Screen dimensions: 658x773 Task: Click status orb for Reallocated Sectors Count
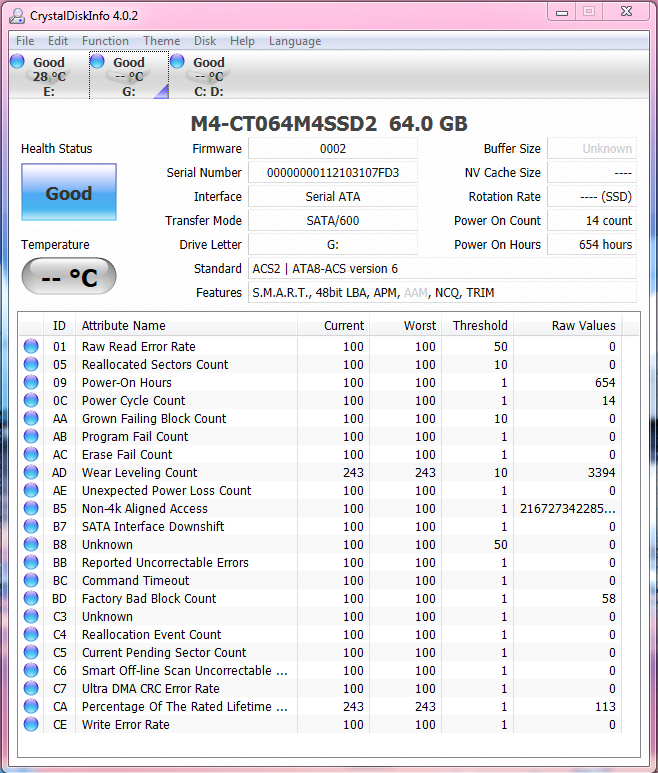point(31,364)
